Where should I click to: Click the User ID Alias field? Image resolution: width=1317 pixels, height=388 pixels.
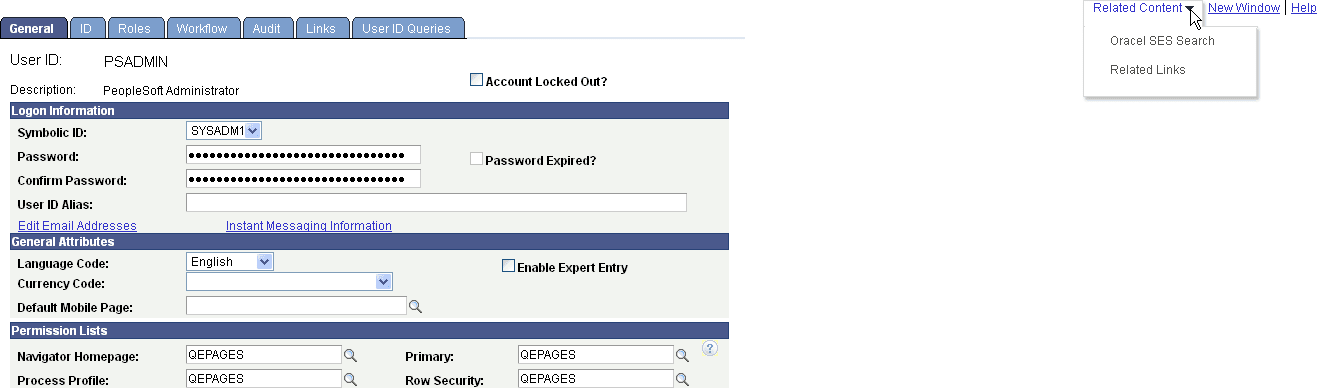(436, 203)
